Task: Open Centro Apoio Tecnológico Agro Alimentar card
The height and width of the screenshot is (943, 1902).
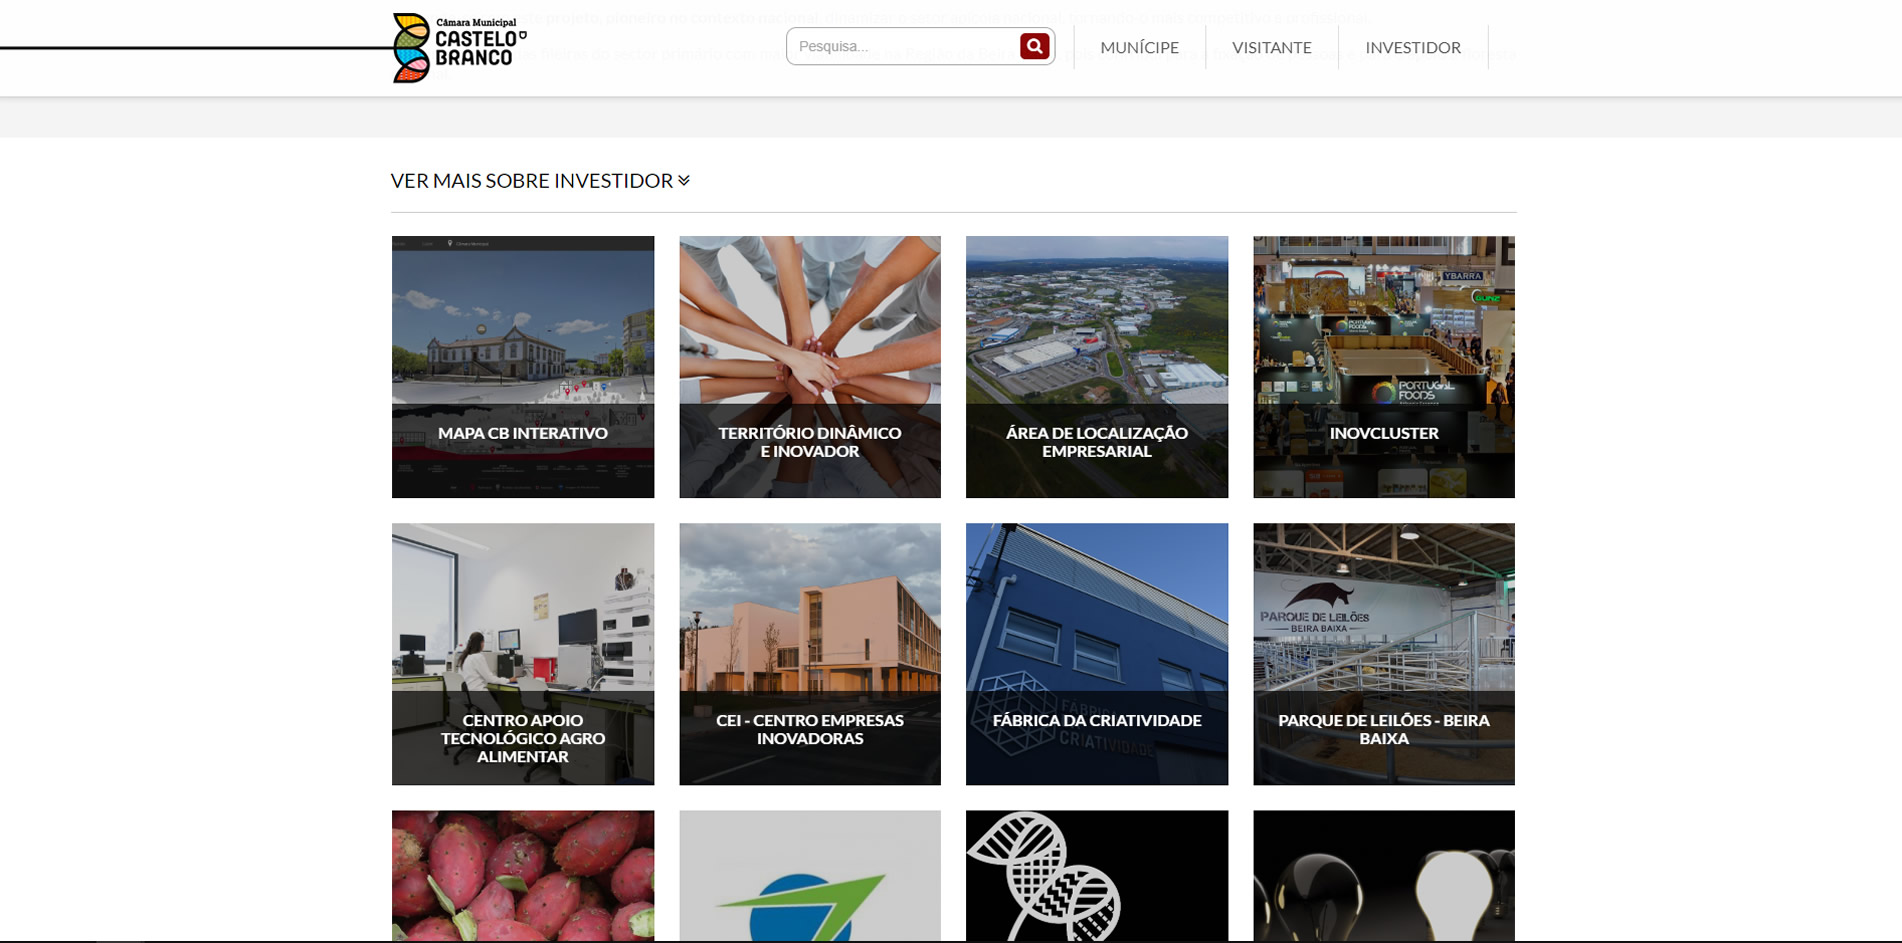Action: (523, 654)
